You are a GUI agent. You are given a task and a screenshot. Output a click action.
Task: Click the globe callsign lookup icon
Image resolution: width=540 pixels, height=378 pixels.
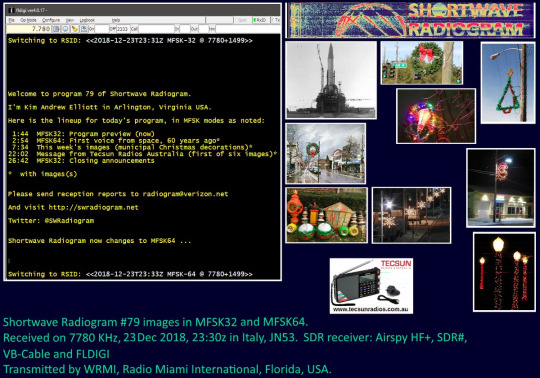(x=65, y=29)
